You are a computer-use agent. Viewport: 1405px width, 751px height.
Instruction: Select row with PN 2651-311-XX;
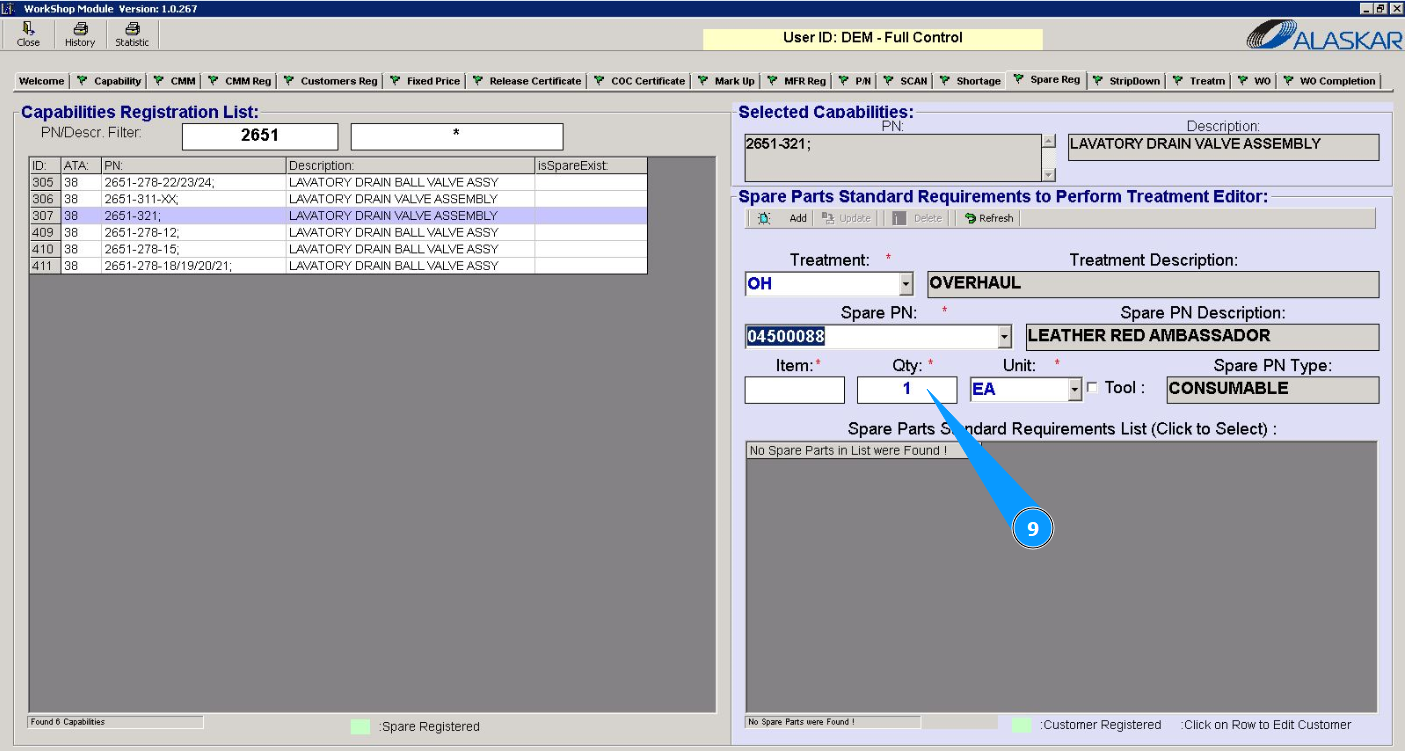[338, 199]
